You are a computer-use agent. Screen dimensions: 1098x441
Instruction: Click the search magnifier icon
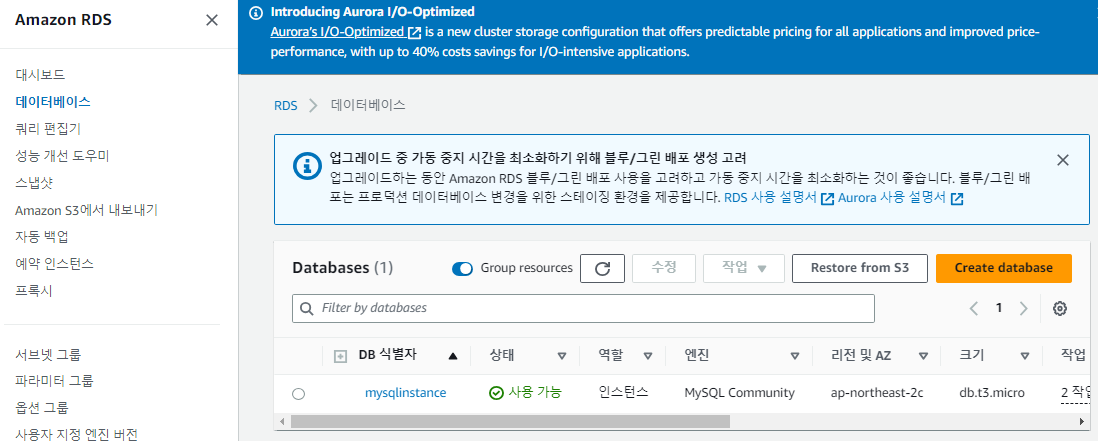click(306, 308)
